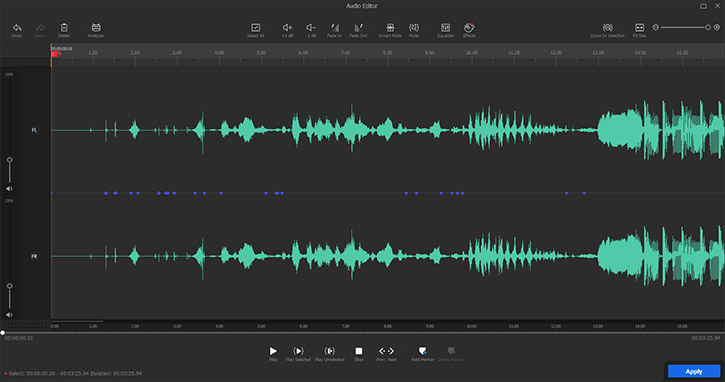Stop audio playback

[x=359, y=351]
